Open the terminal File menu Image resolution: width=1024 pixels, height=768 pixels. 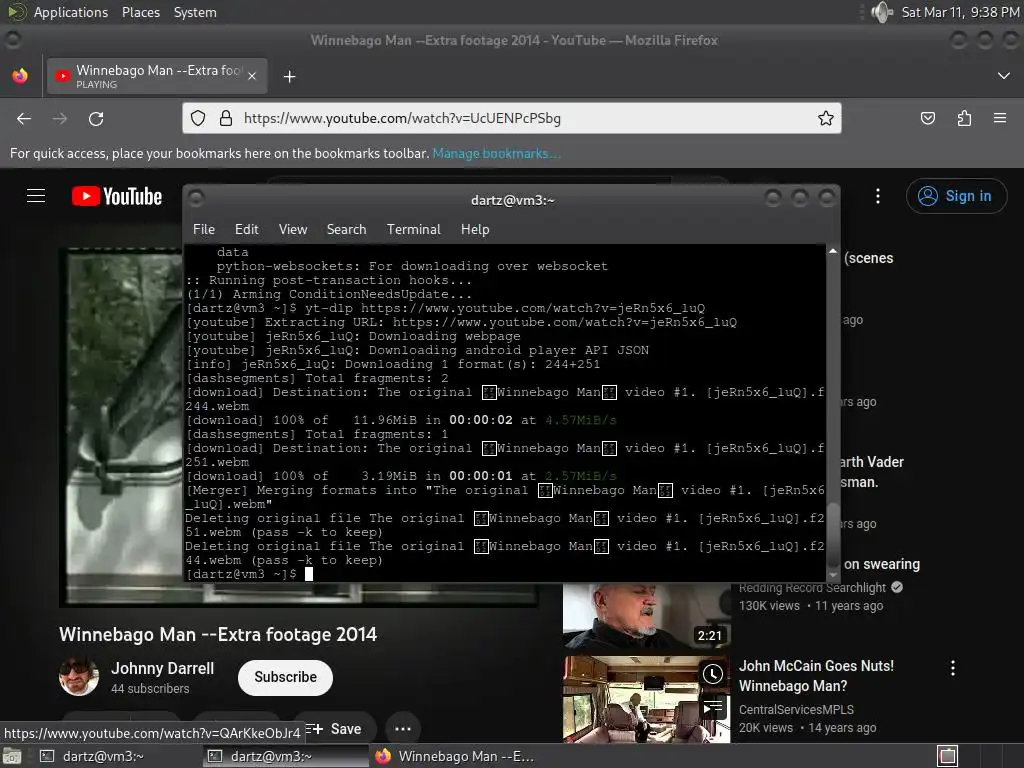(x=204, y=229)
